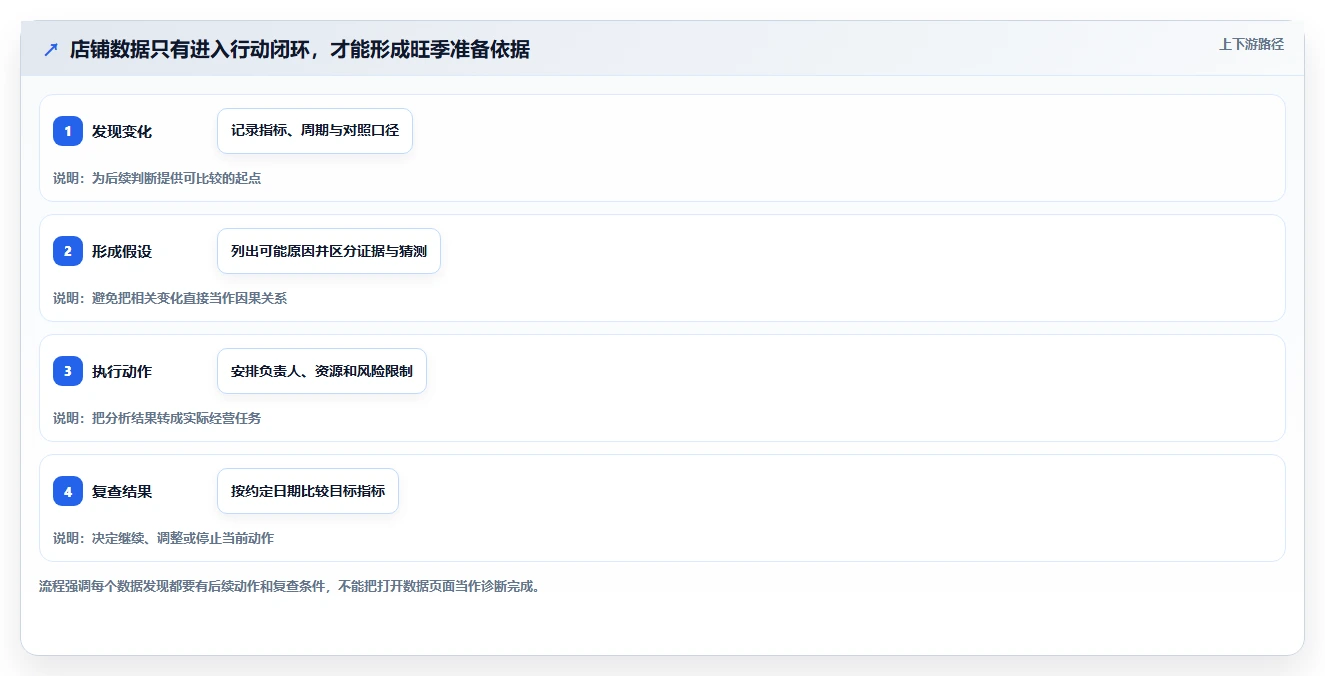Click the footer summary starting 流程强调每个数据发现

[x=291, y=586]
